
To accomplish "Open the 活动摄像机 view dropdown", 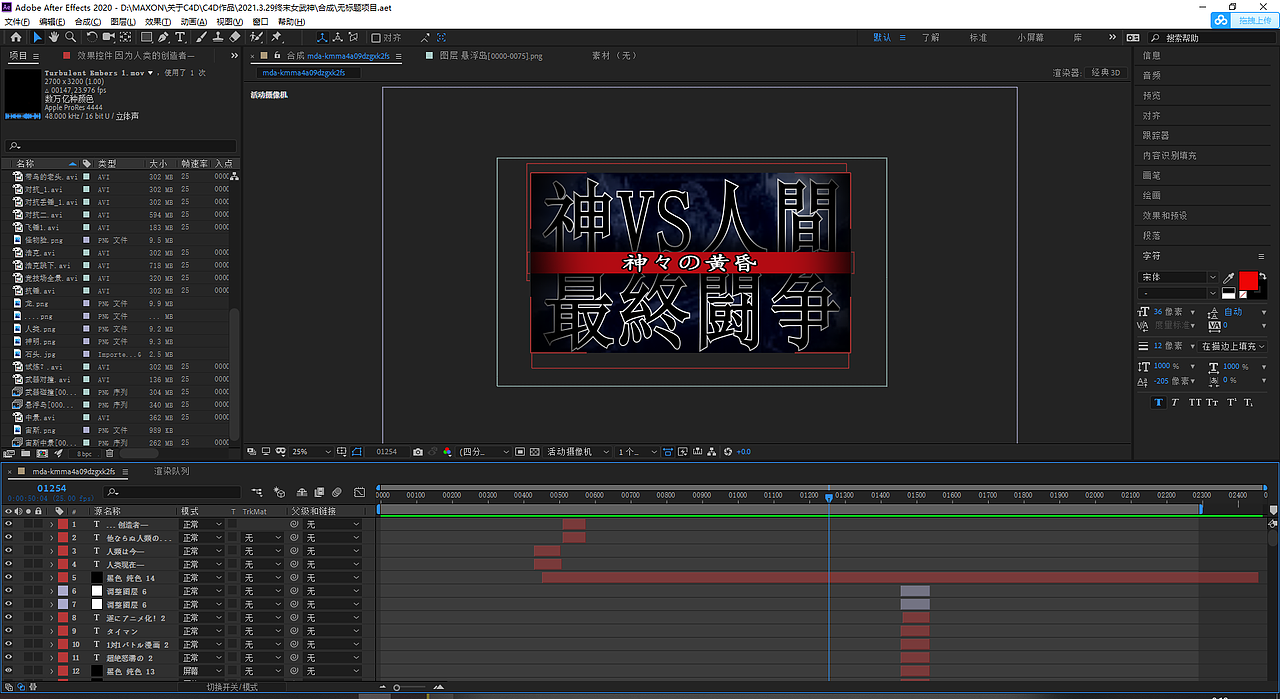I will [577, 452].
